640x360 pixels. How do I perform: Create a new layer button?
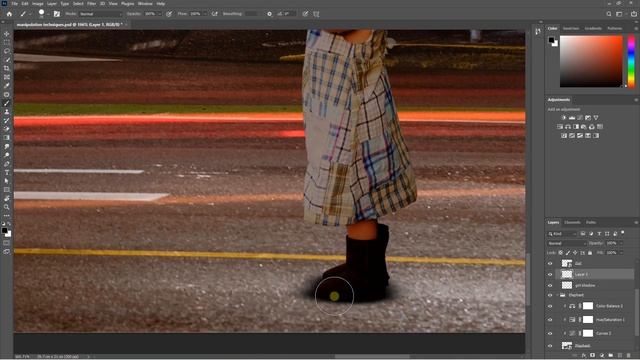620,356
